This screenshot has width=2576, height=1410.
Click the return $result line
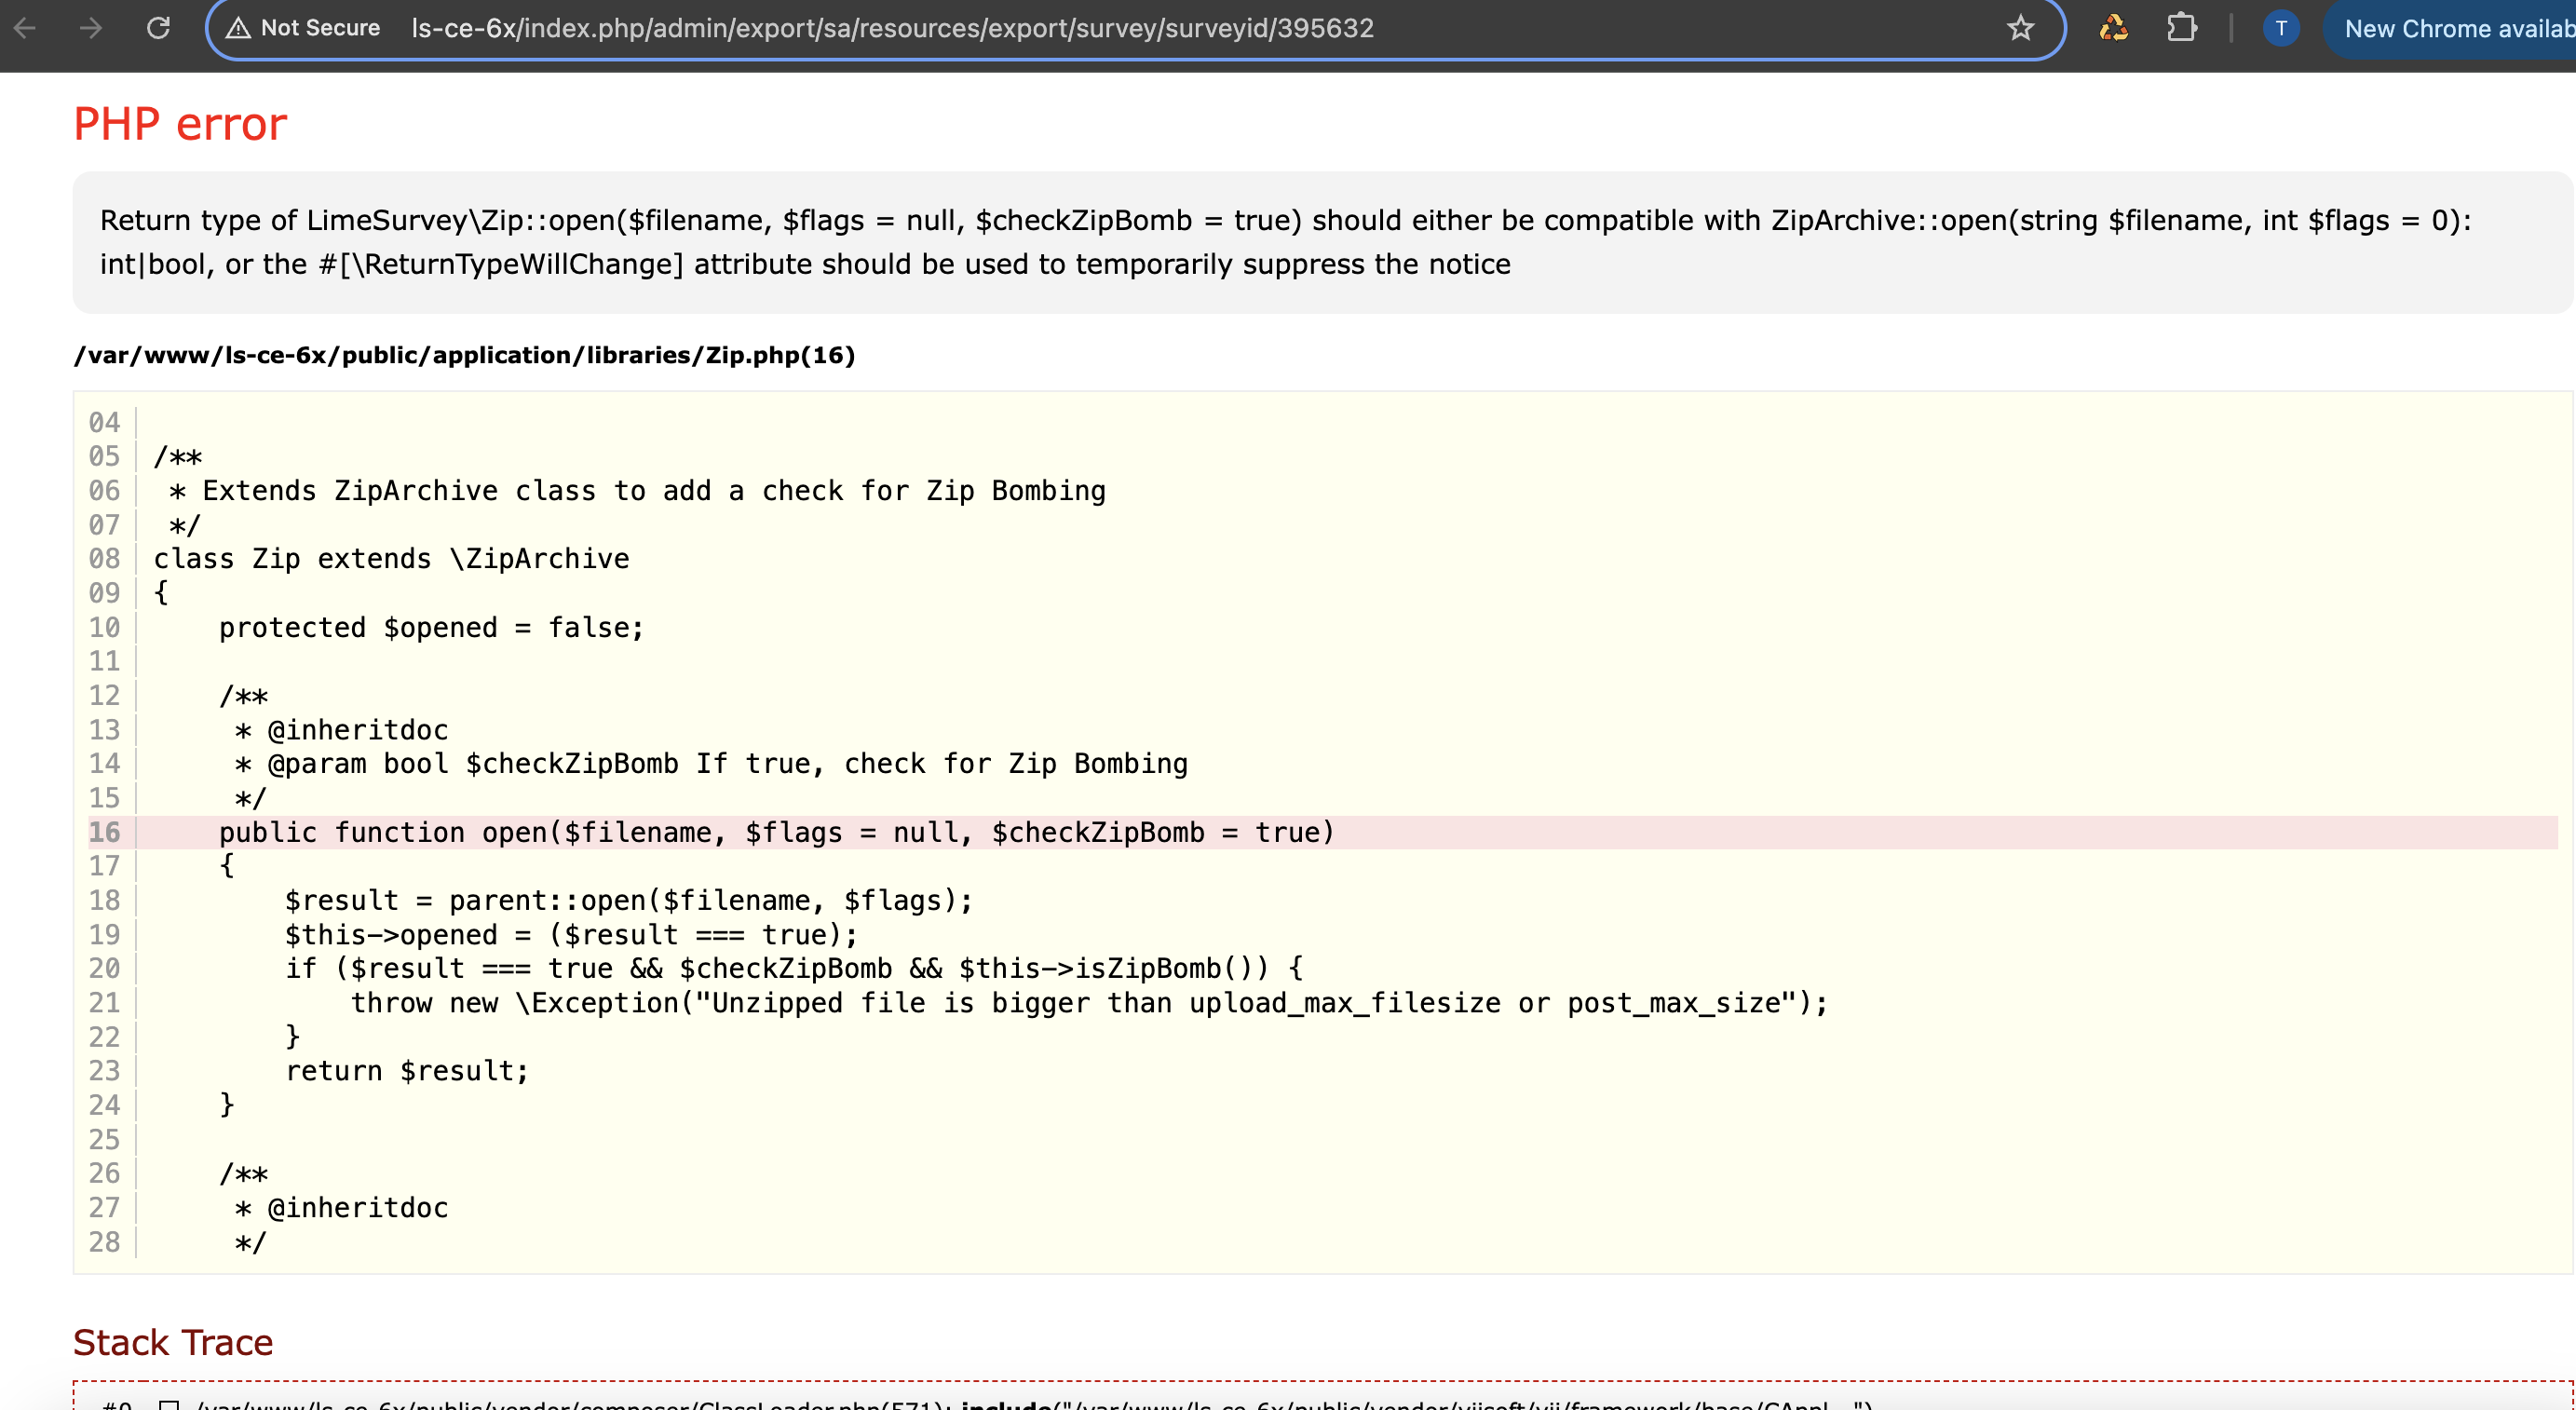tap(406, 1070)
